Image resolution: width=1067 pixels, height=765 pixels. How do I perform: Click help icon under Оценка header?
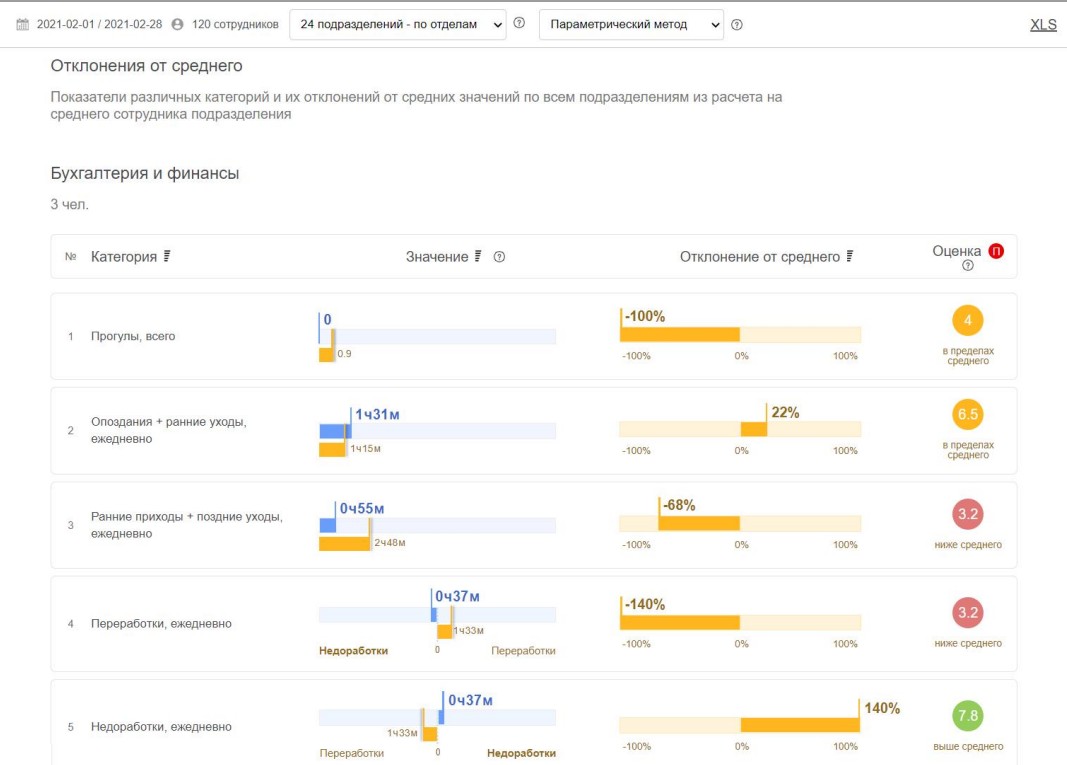(x=967, y=266)
